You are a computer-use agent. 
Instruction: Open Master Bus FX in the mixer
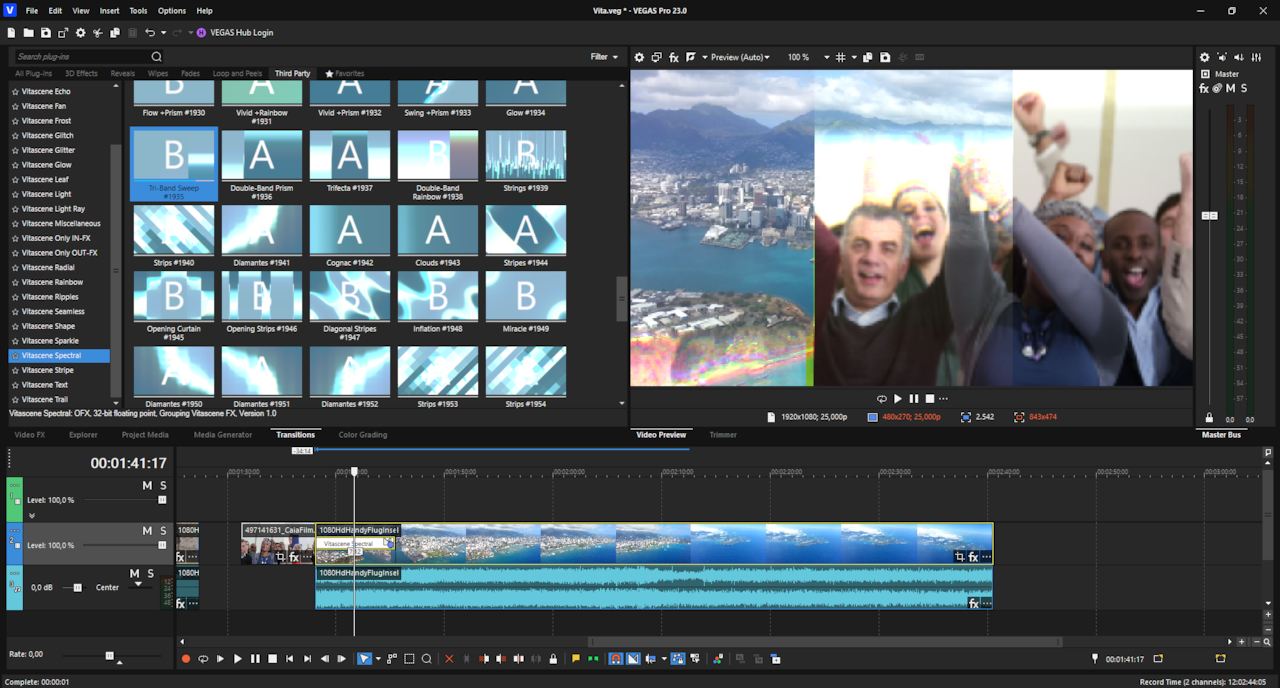pos(1204,88)
